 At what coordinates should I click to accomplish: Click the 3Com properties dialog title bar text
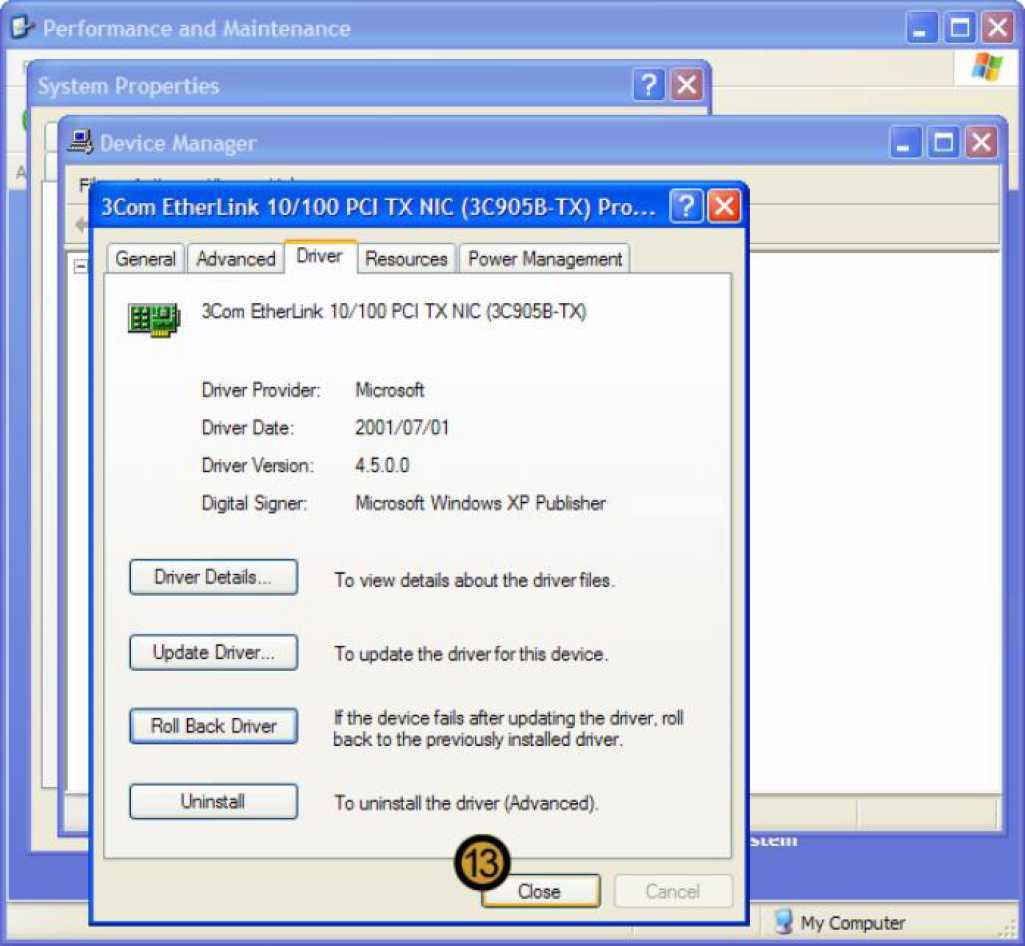[x=378, y=207]
